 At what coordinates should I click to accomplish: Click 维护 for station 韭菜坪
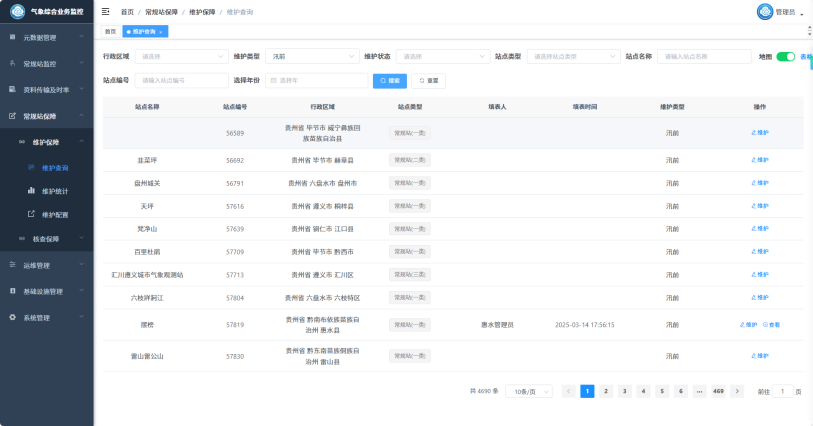(760, 160)
